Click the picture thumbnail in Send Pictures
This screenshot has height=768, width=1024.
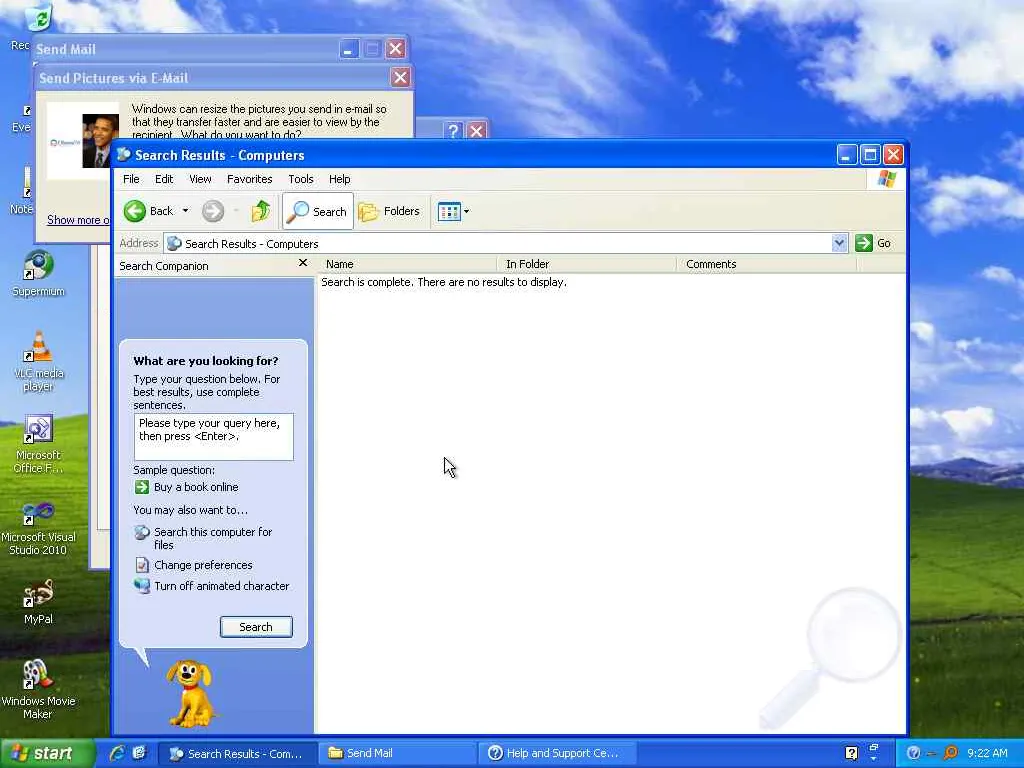pos(83,140)
